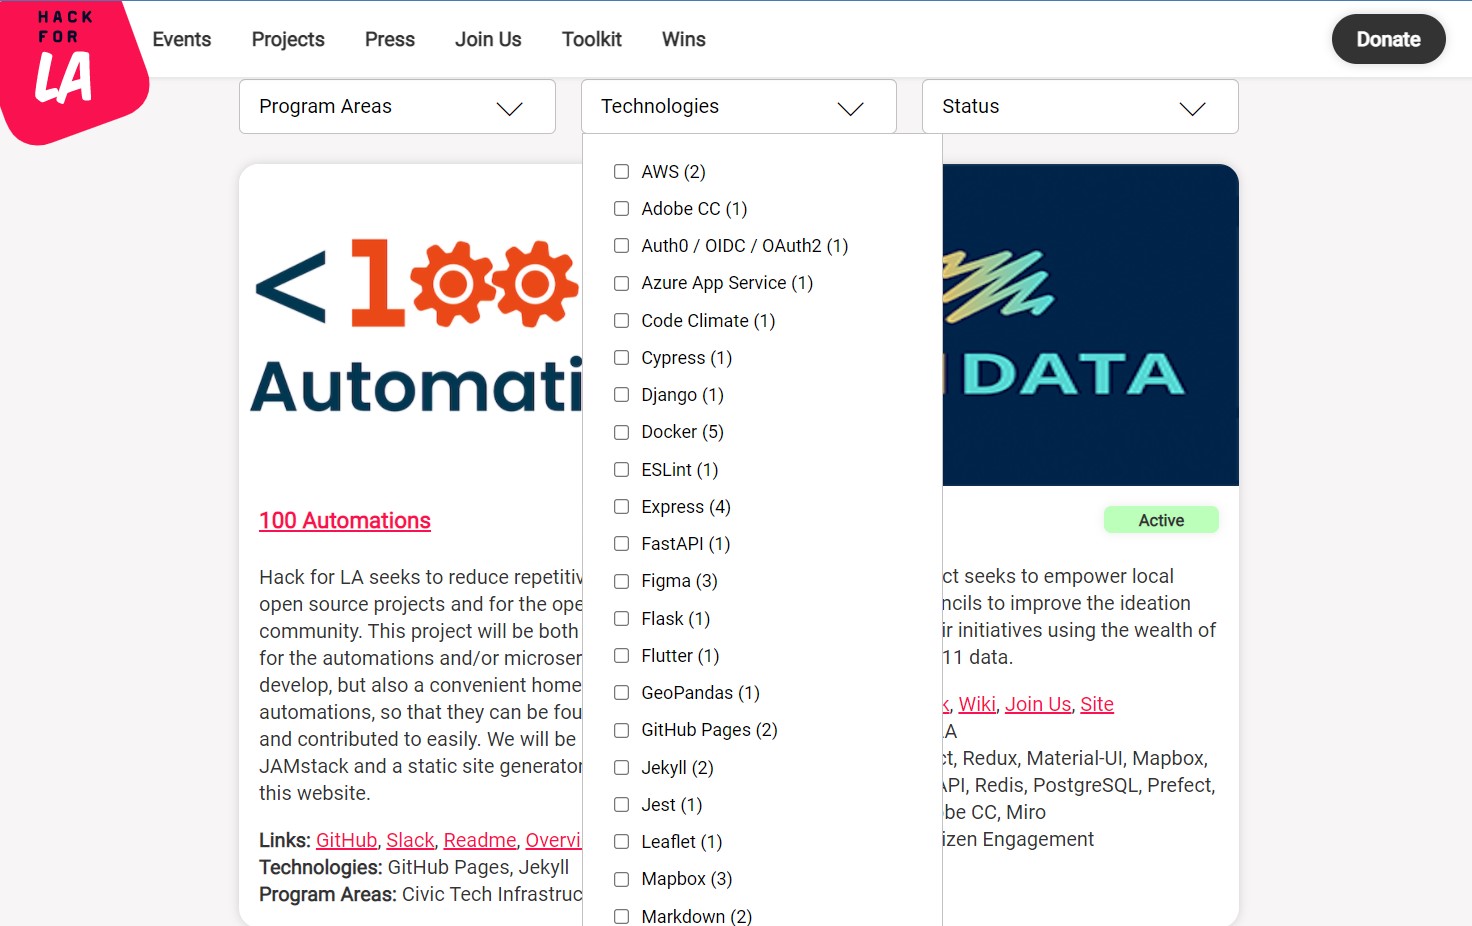The height and width of the screenshot is (926, 1472).
Task: Click the Active status badge
Action: coord(1161,520)
